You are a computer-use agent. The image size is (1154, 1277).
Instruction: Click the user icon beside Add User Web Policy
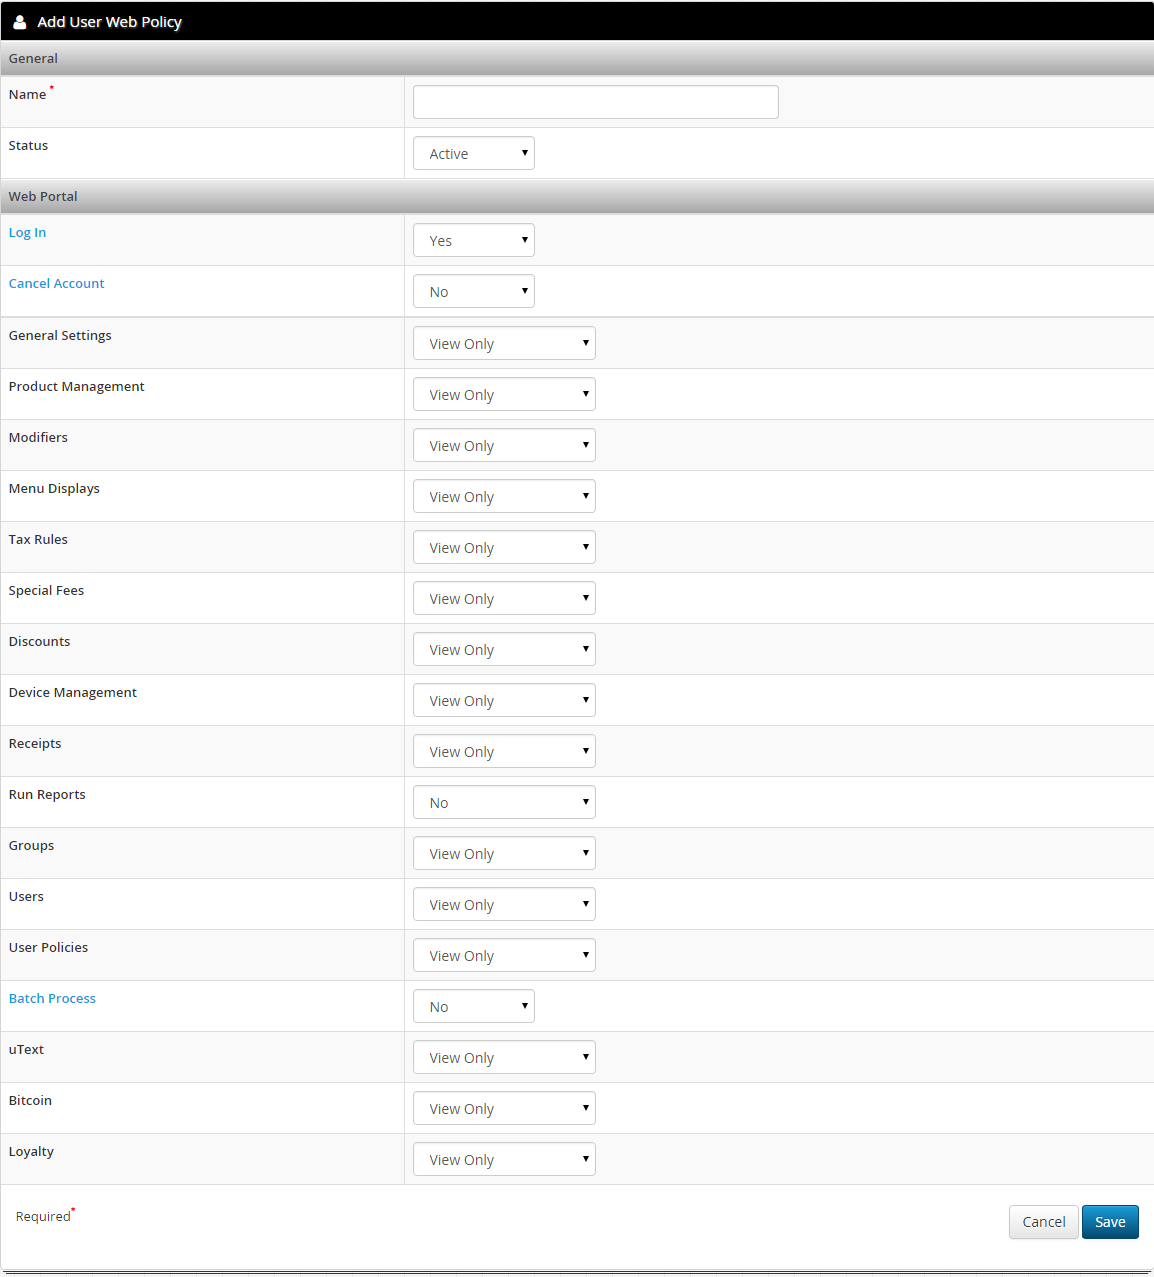click(20, 21)
